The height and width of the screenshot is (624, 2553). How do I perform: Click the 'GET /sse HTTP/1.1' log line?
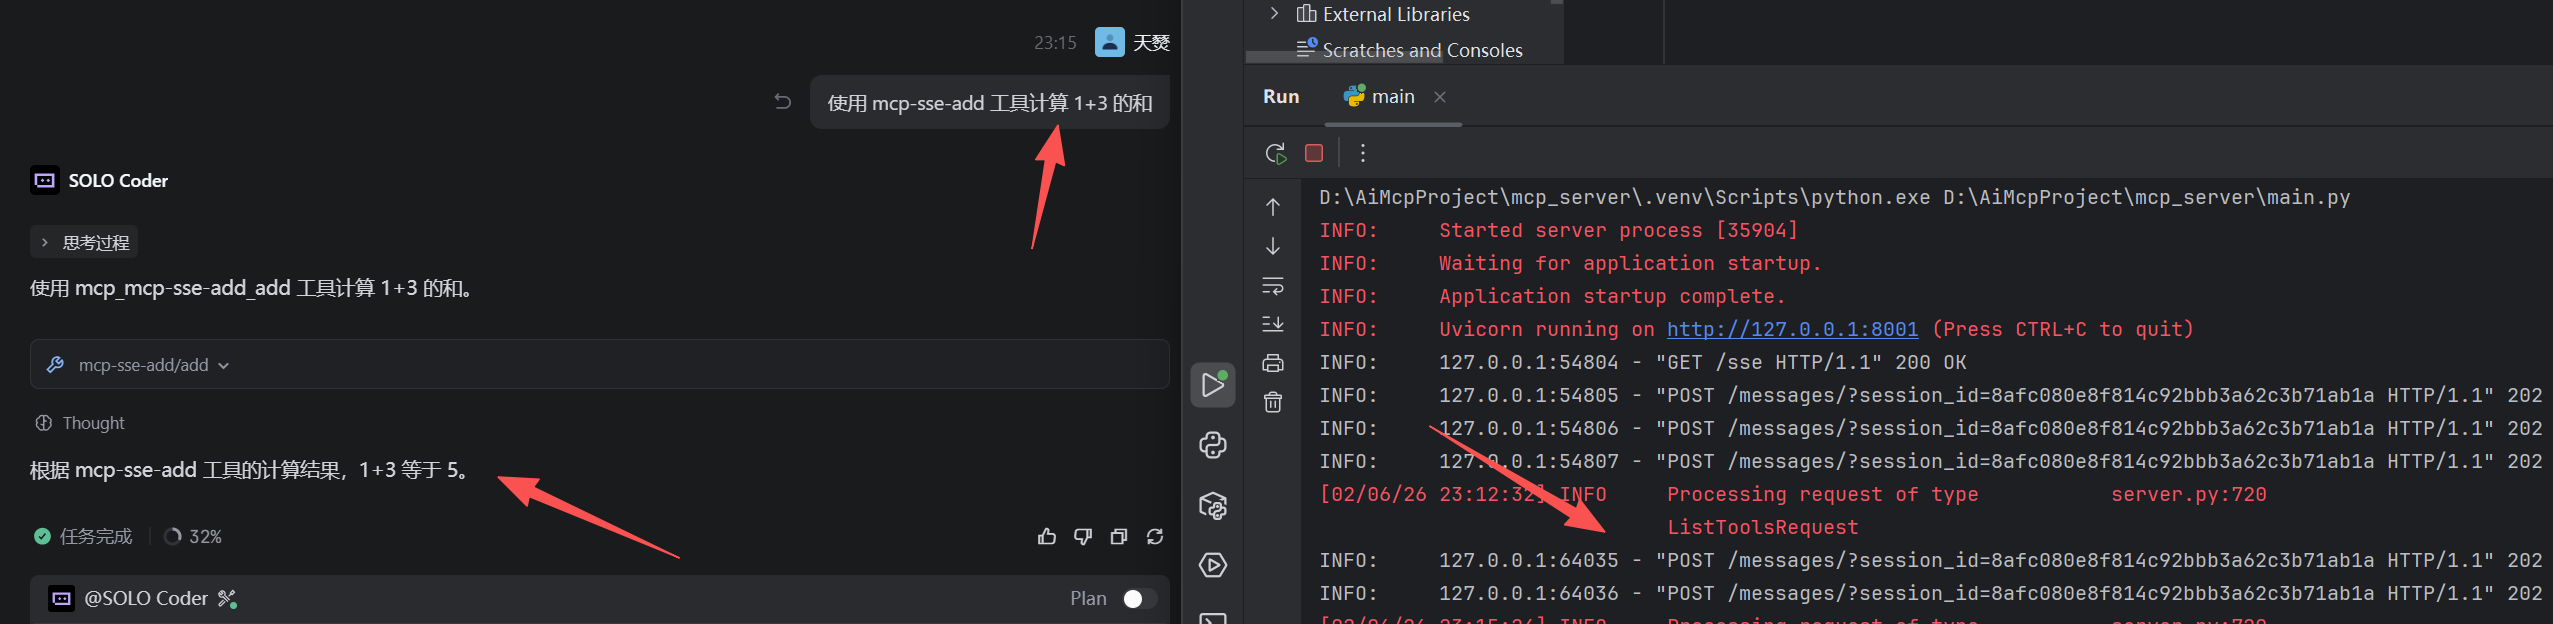(1643, 363)
